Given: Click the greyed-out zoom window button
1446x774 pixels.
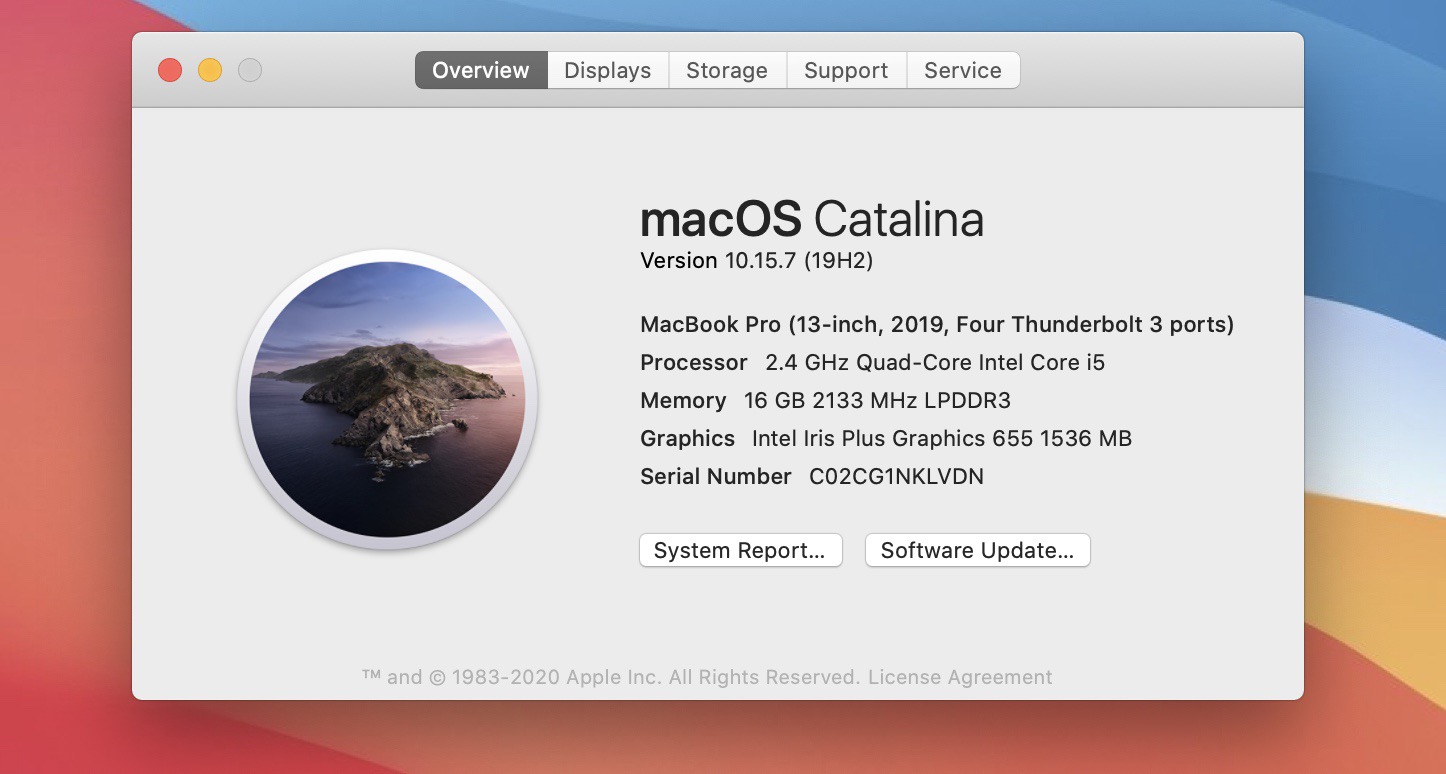Looking at the screenshot, I should coord(250,70).
